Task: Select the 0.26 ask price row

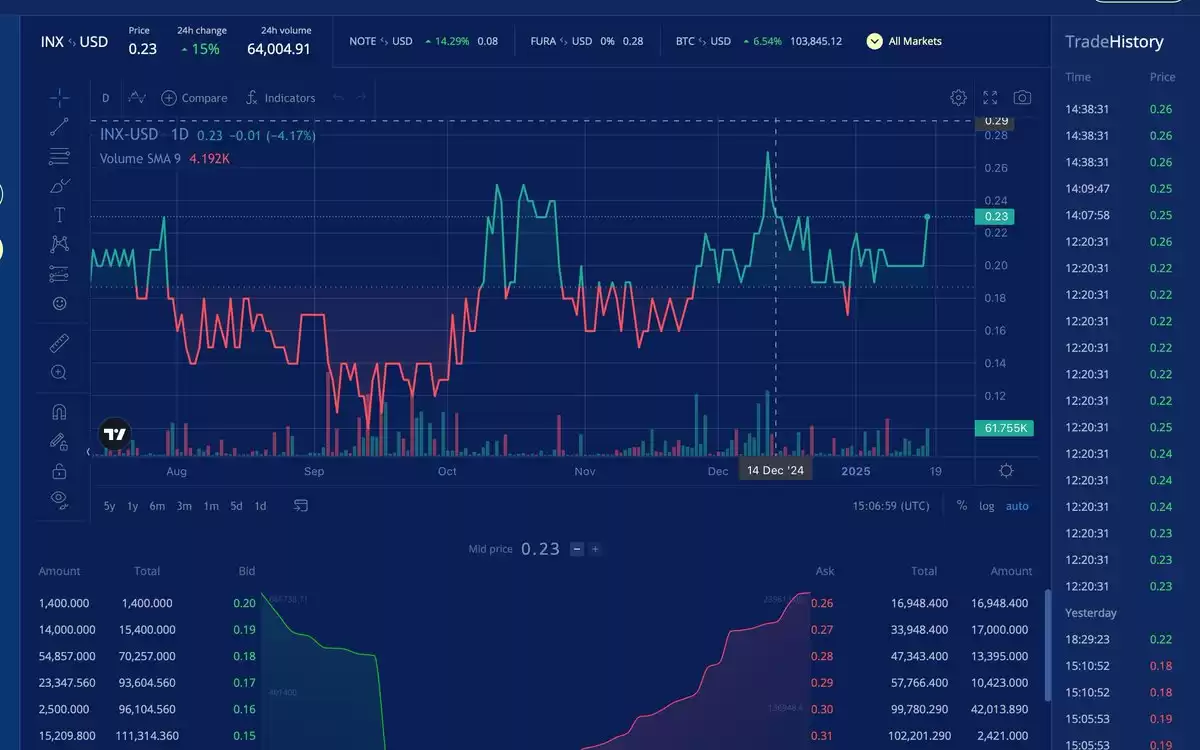Action: coord(921,603)
